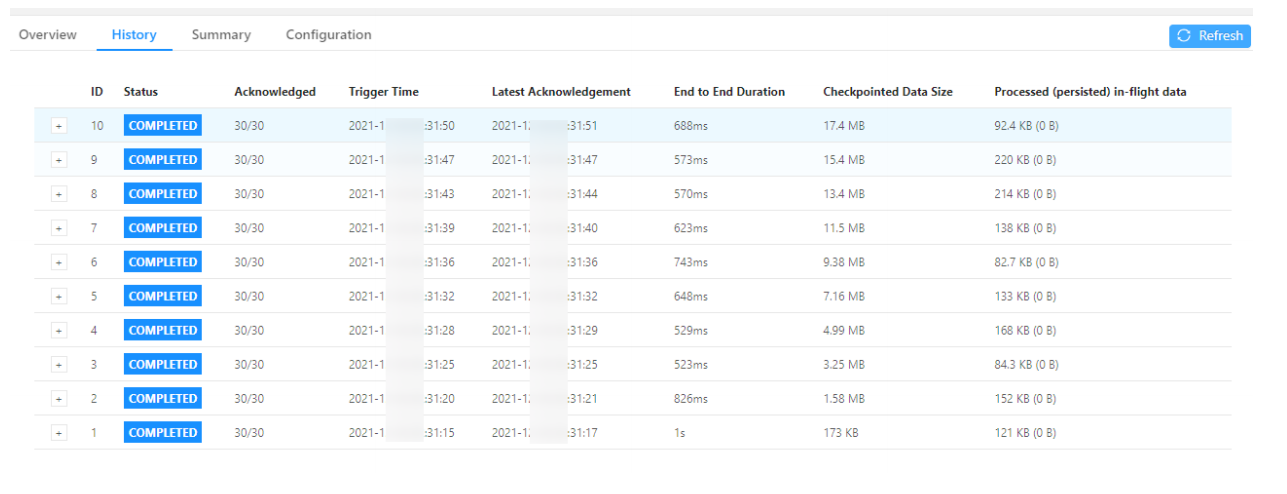Go to the Configuration tab
The height and width of the screenshot is (494, 1287).
328,35
